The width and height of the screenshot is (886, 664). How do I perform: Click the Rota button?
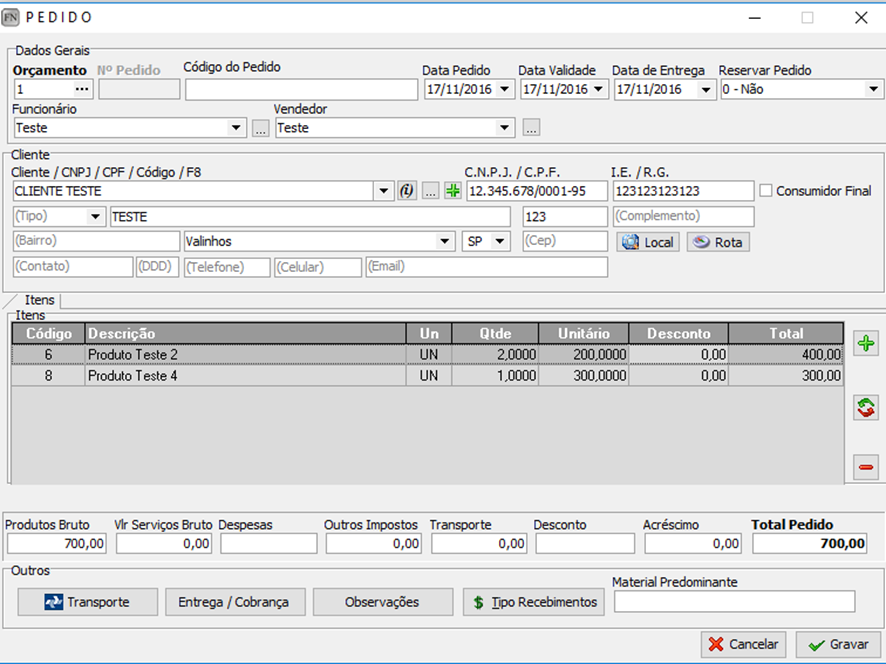pyautogui.click(x=718, y=242)
